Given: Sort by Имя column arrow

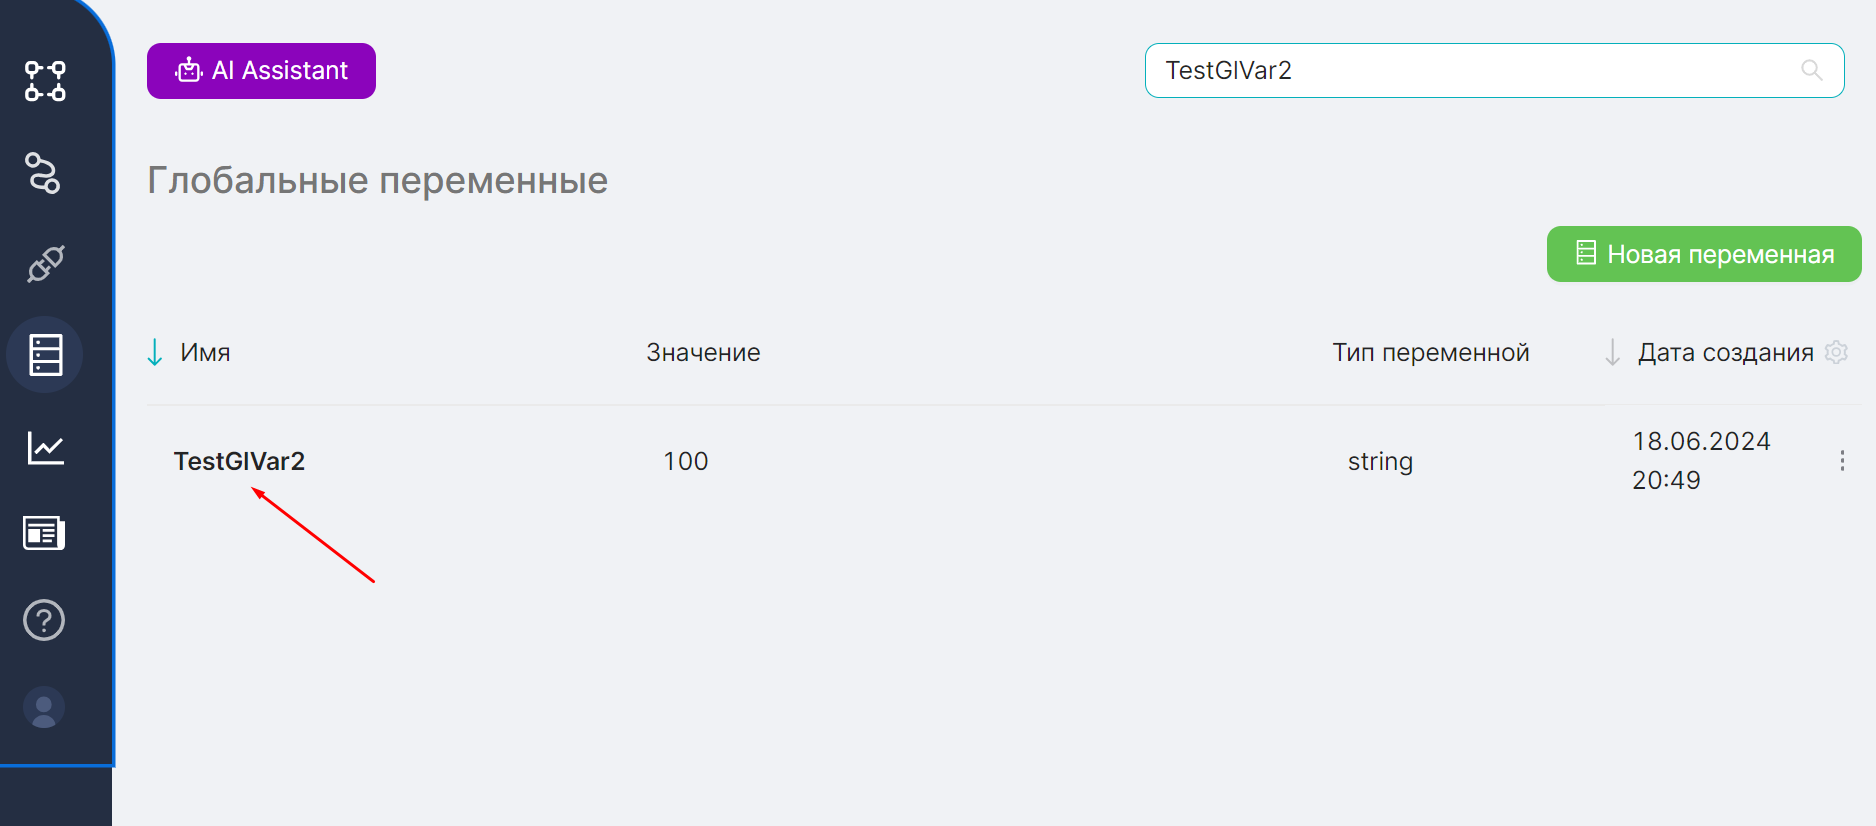Looking at the screenshot, I should point(155,352).
